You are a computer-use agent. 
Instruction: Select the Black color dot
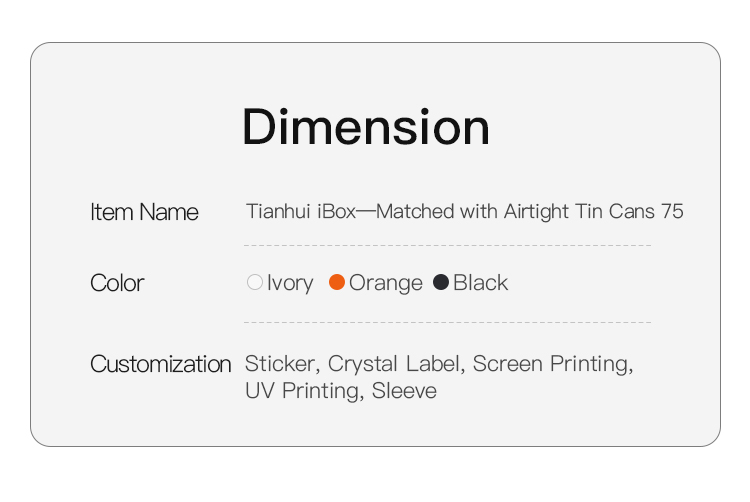[441, 282]
